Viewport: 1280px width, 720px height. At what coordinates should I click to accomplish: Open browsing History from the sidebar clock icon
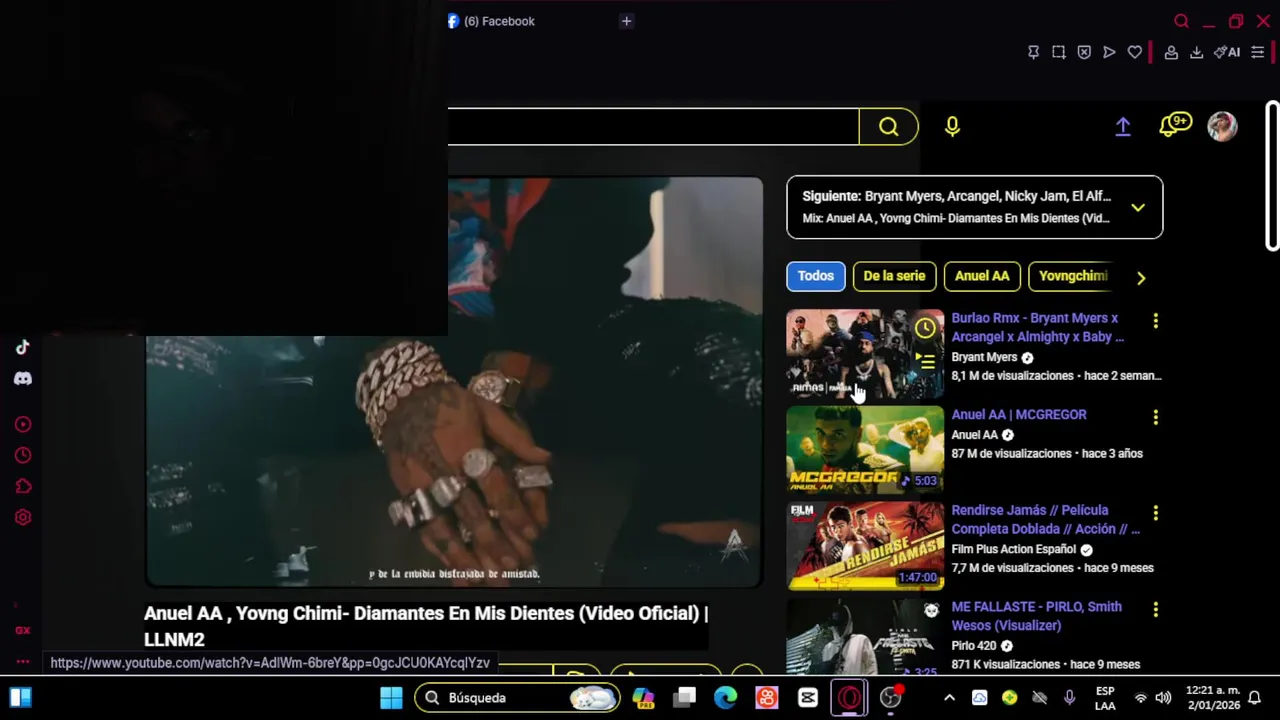23,455
